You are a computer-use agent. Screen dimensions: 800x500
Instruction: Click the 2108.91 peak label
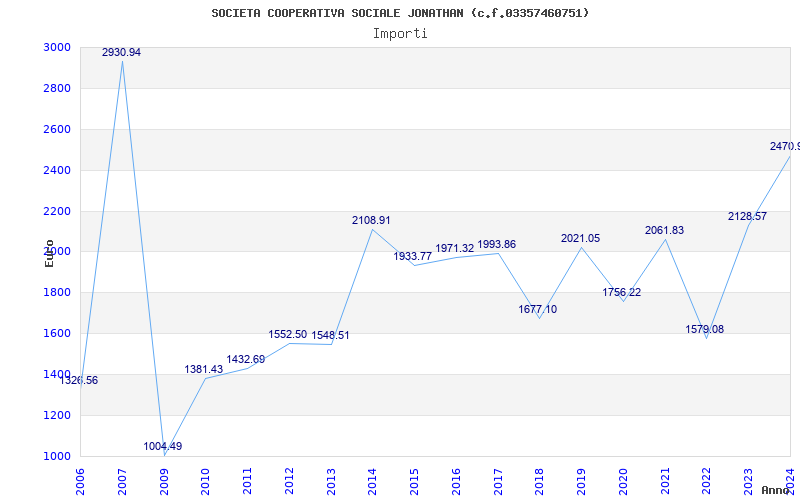[x=371, y=220]
